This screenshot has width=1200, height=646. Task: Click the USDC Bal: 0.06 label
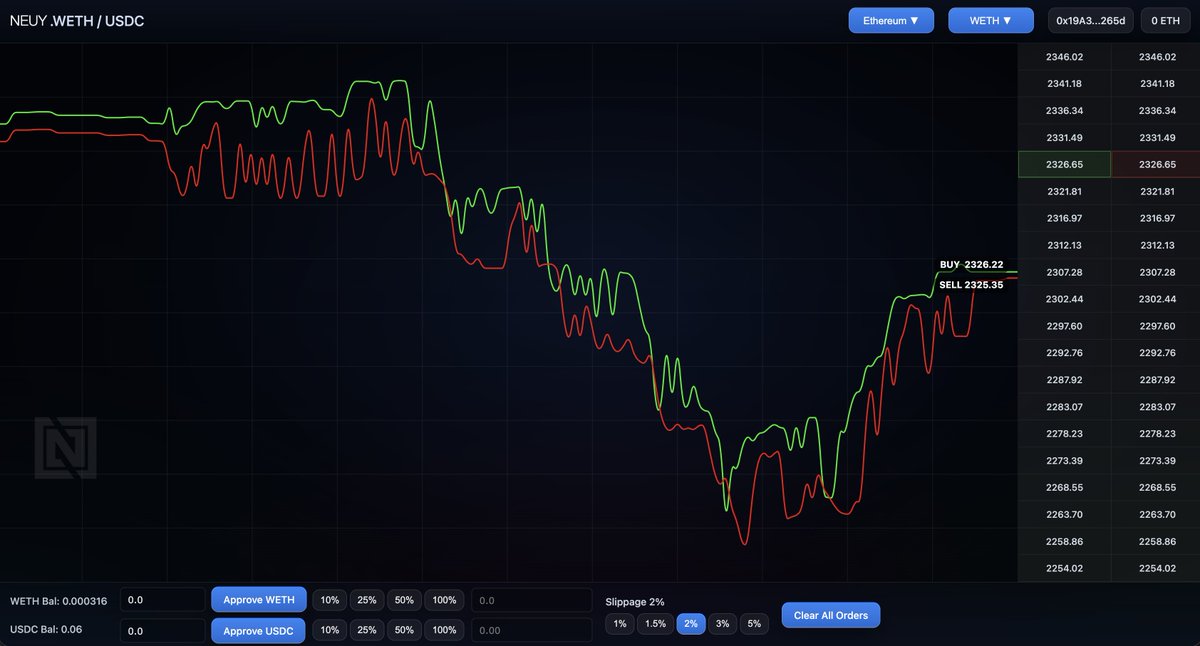coord(46,631)
